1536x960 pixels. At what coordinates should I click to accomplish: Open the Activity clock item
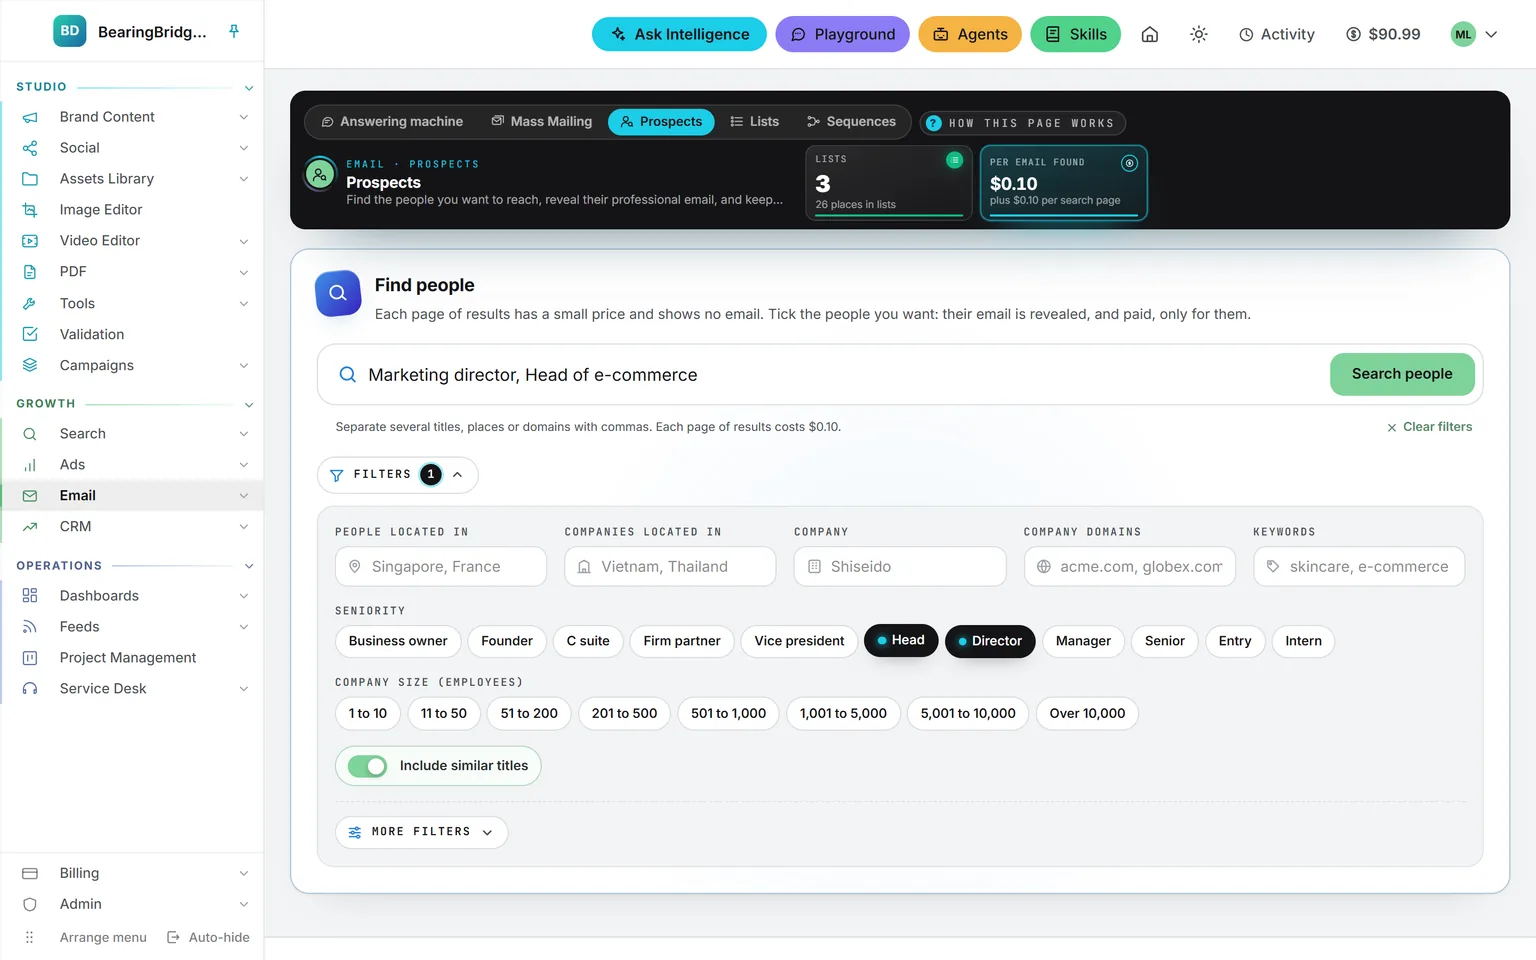tap(1277, 34)
